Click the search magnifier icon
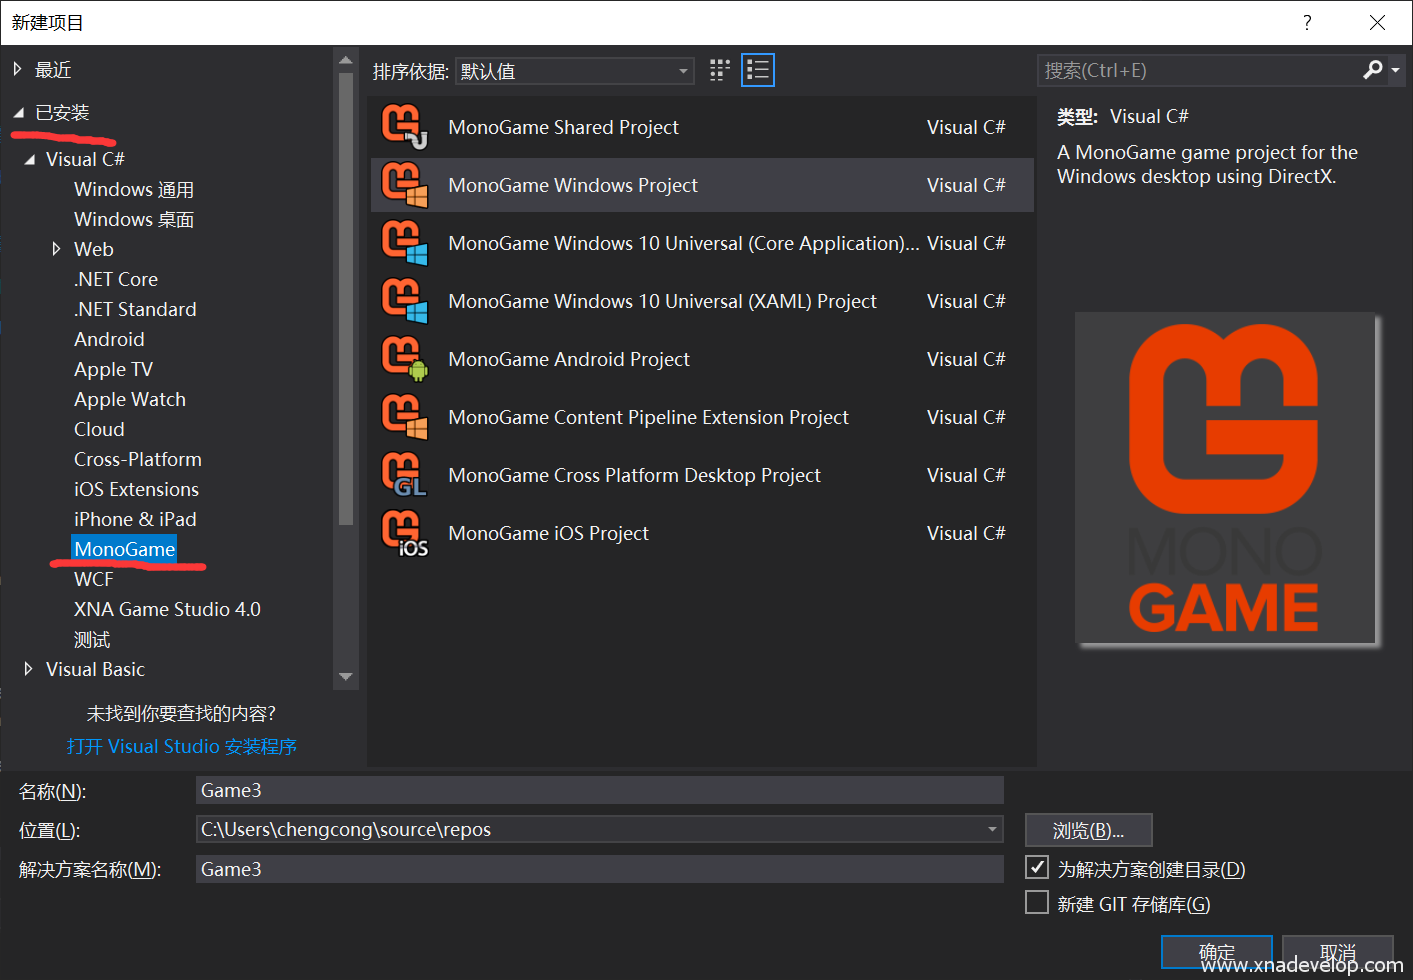The image size is (1413, 980). 1373,70
